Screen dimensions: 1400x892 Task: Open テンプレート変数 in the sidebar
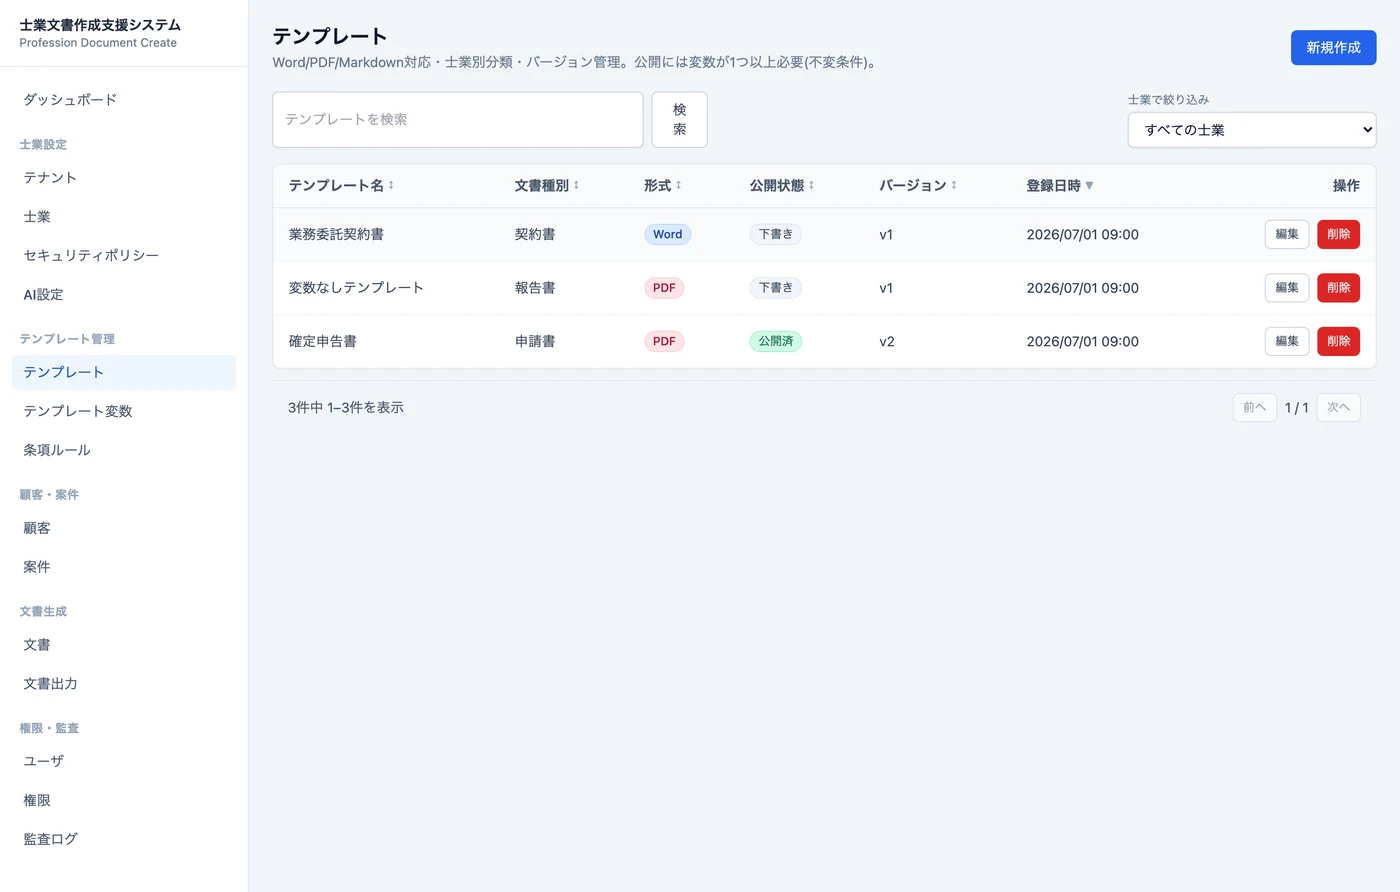pos(124,411)
